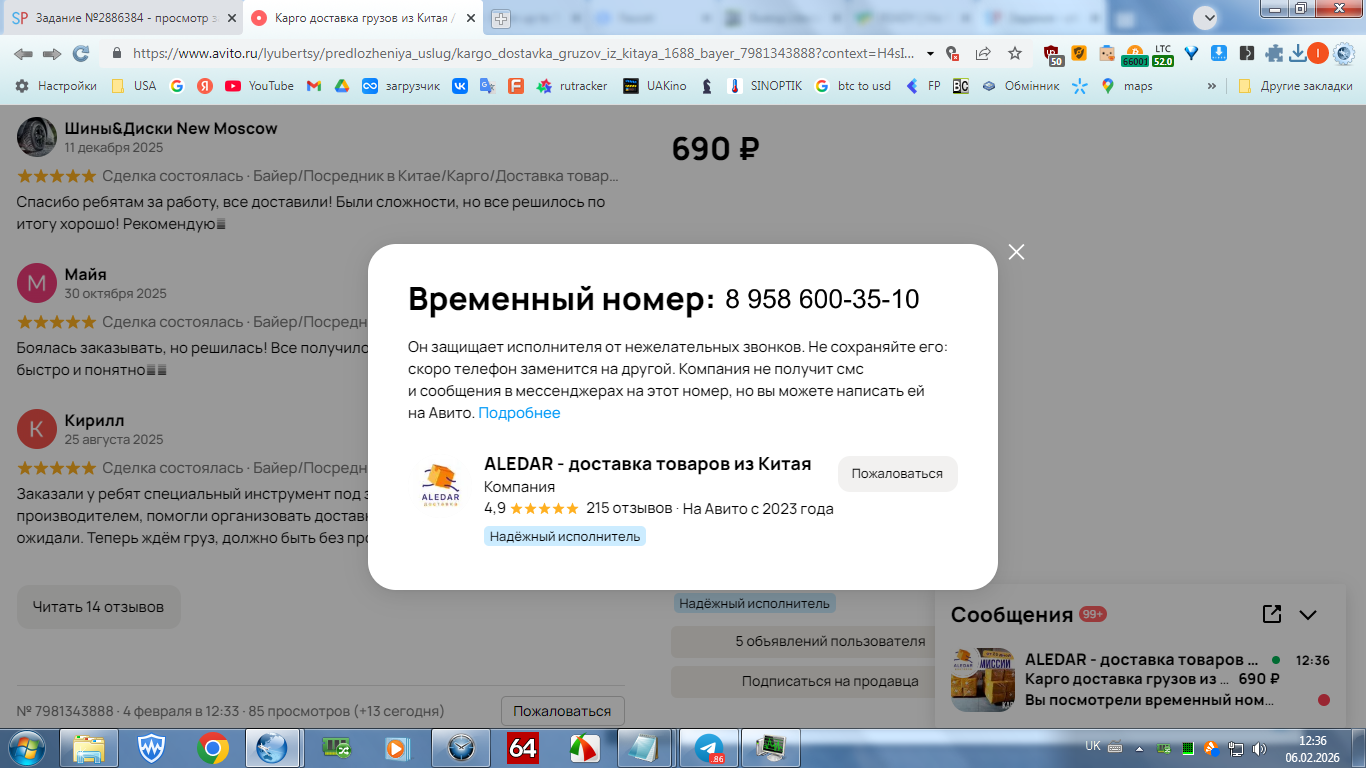This screenshot has height=768, width=1366.
Task: Reload the page
Action: (82, 53)
